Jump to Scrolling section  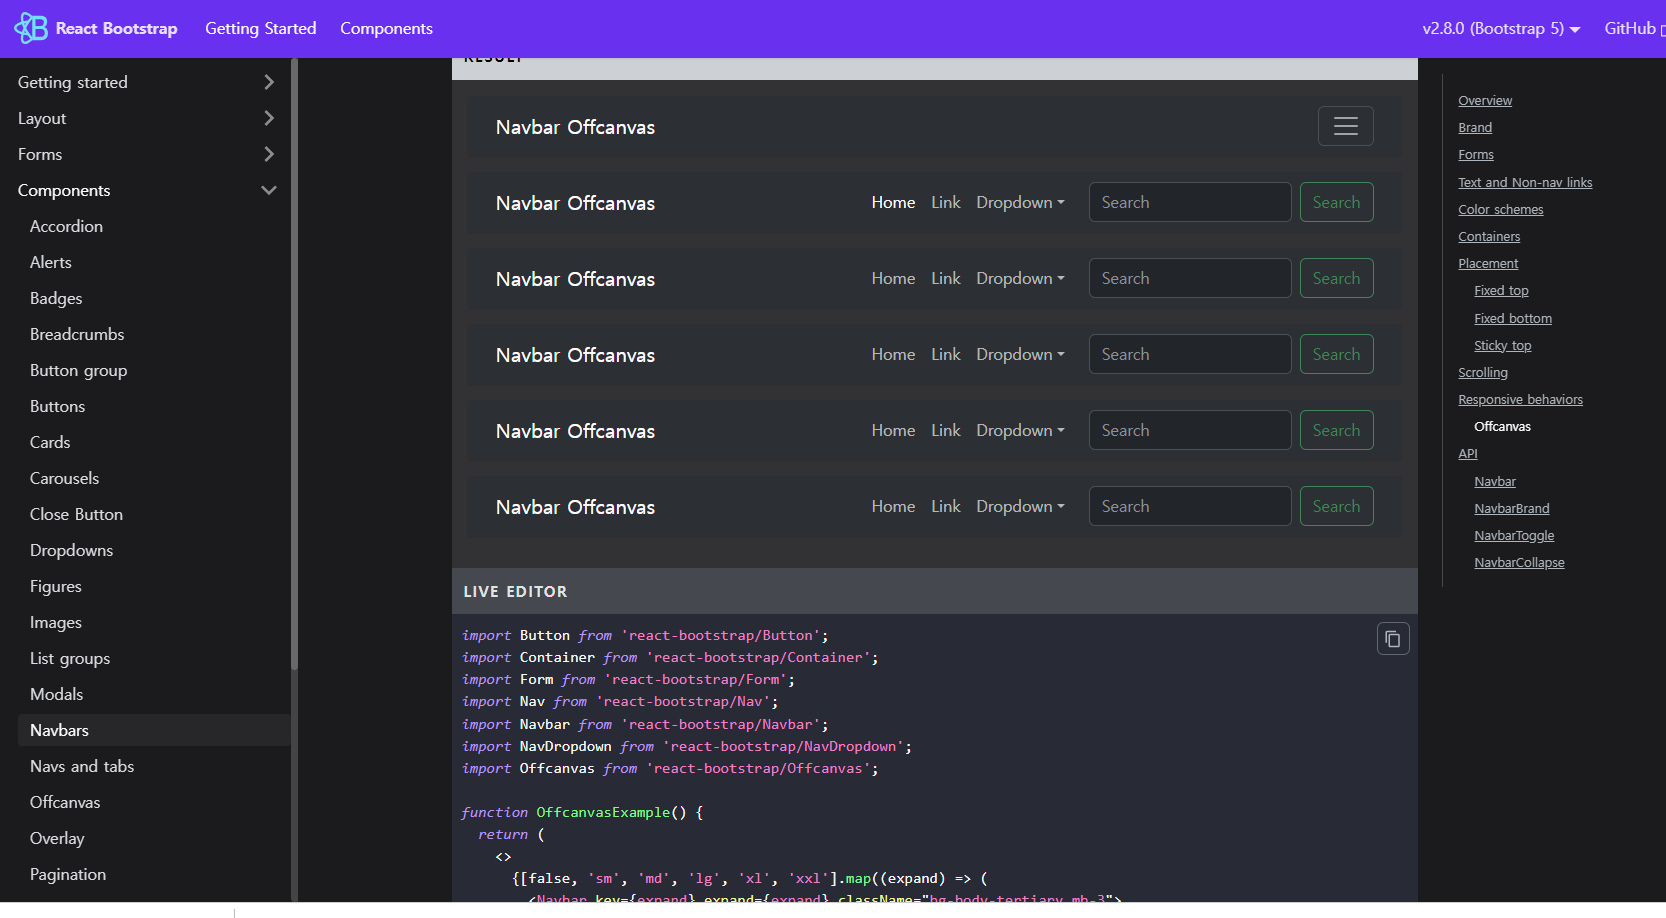(x=1483, y=372)
